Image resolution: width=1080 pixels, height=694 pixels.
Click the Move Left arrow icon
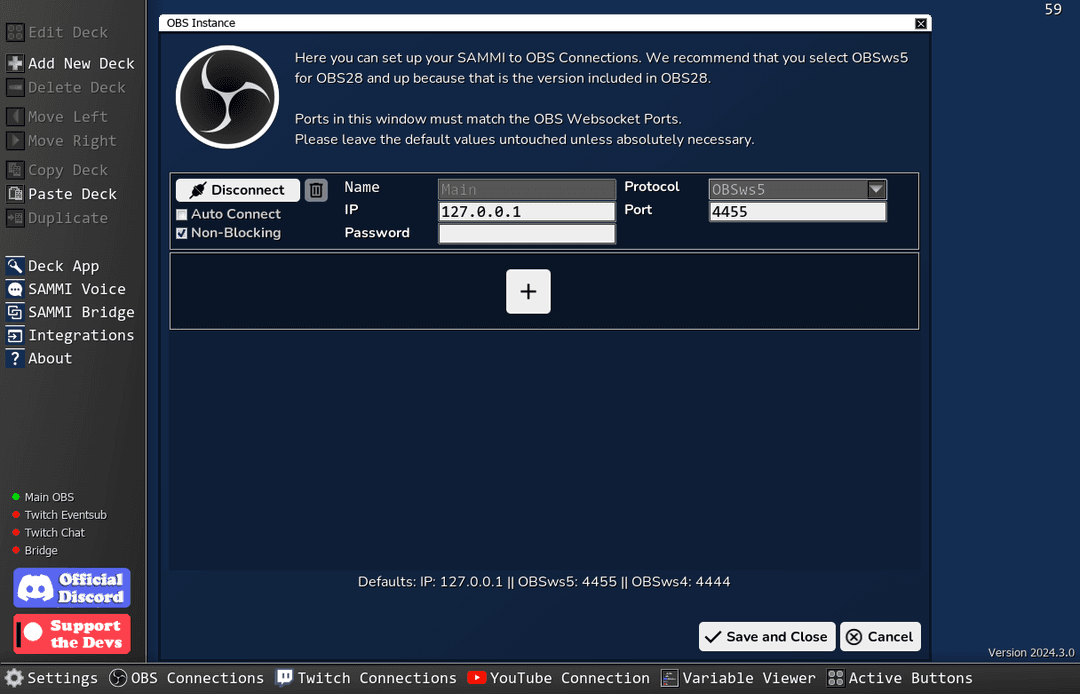point(15,116)
